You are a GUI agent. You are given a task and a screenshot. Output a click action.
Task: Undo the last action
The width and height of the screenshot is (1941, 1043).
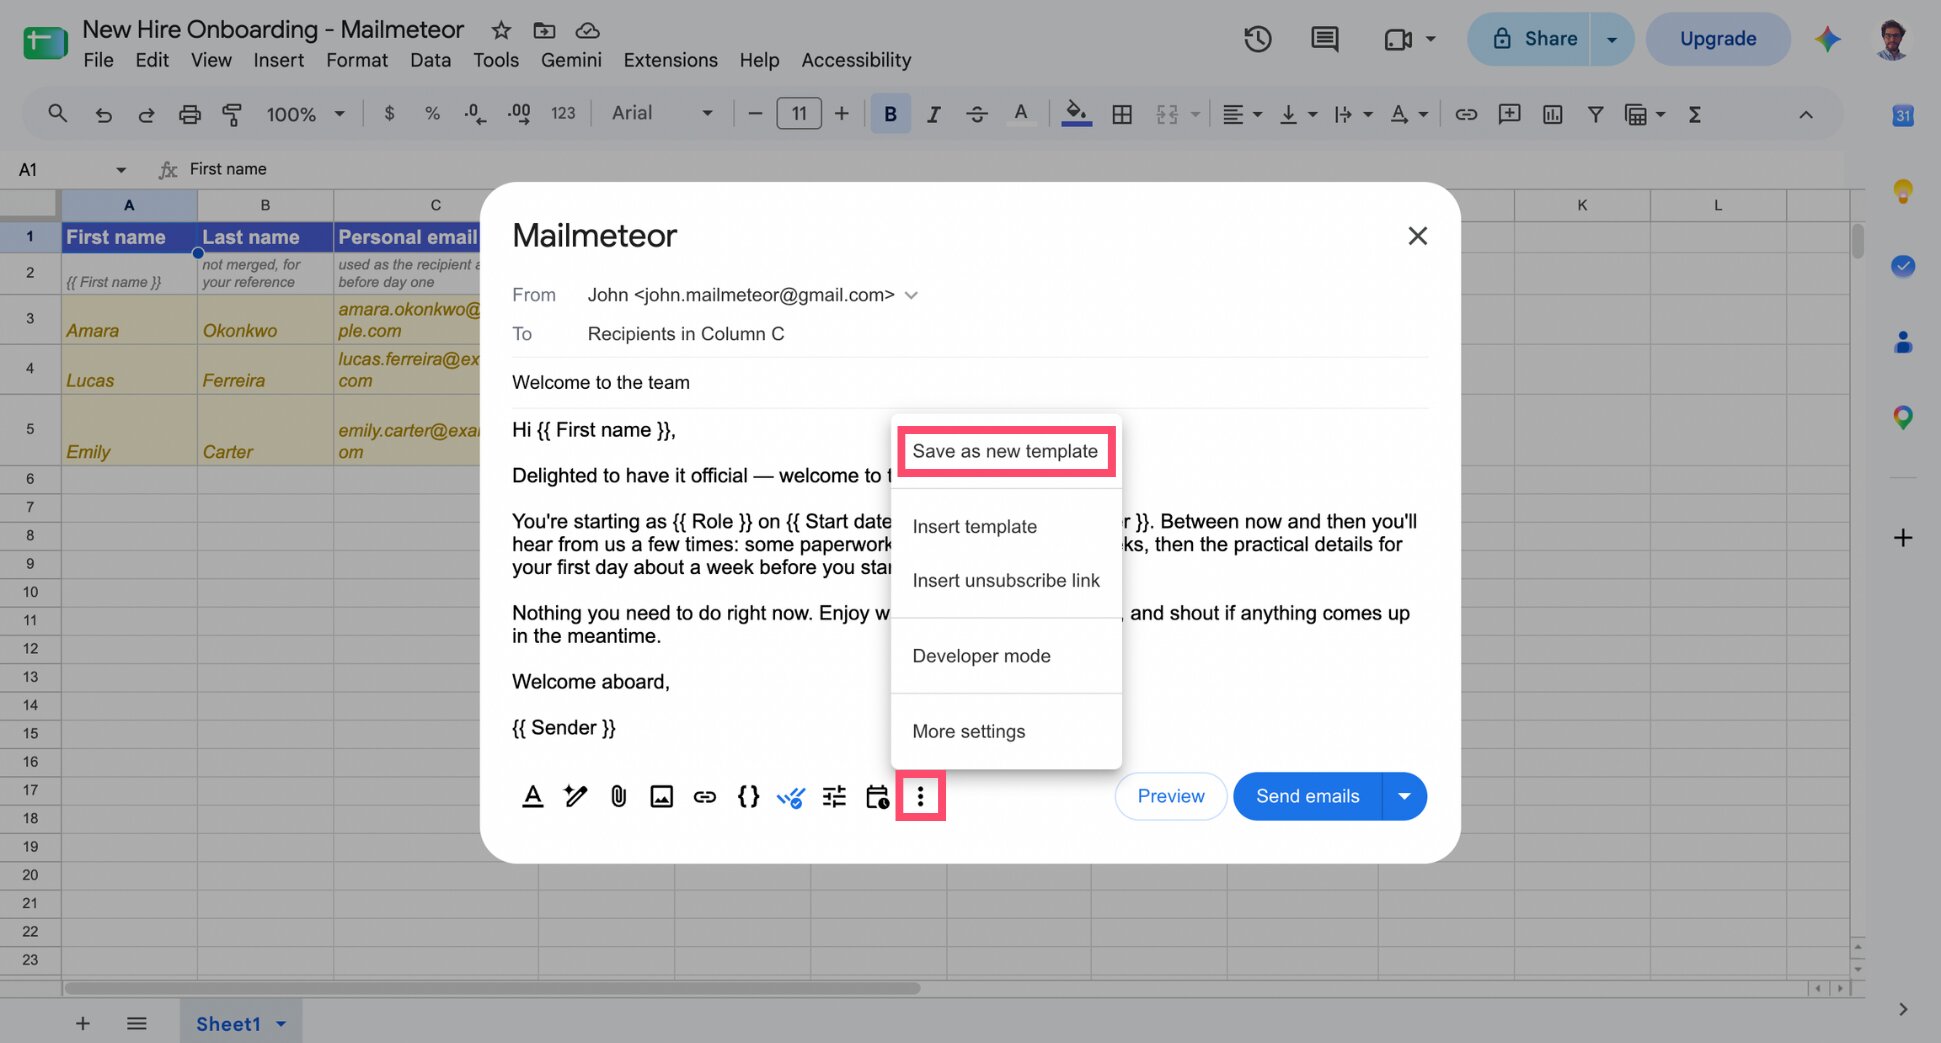tap(103, 114)
